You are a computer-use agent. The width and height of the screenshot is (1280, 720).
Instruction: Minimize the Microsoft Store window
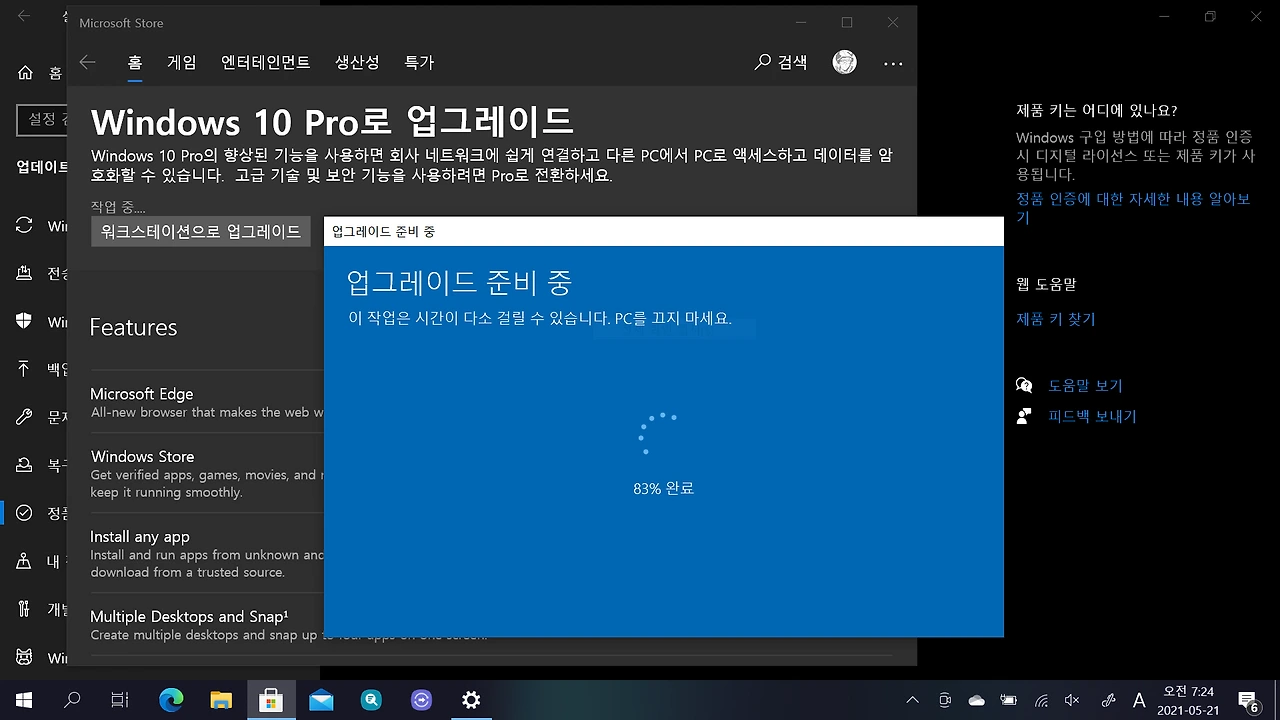coord(801,22)
